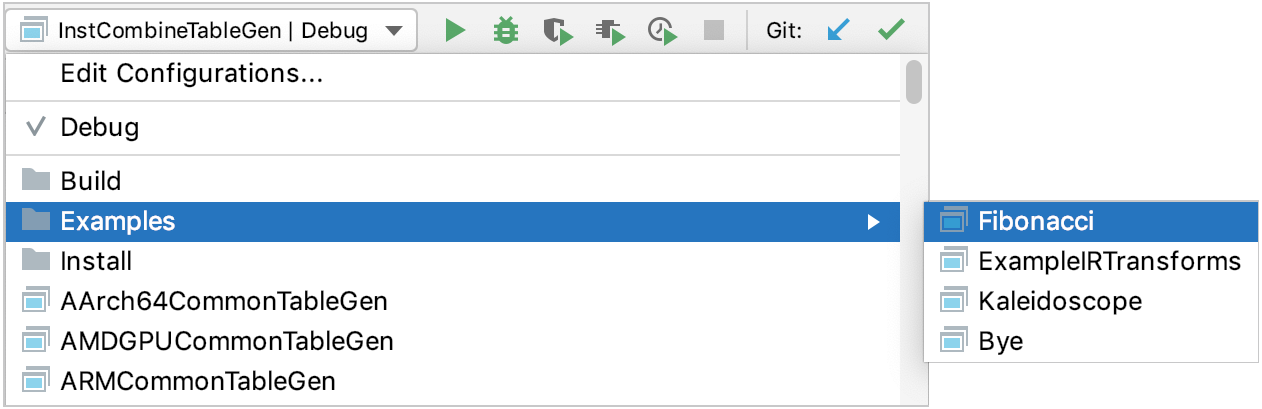Viewport: 1262px width, 409px height.
Task: Pick ExampleIRTransforms target from submenu
Action: pyautogui.click(x=1092, y=261)
